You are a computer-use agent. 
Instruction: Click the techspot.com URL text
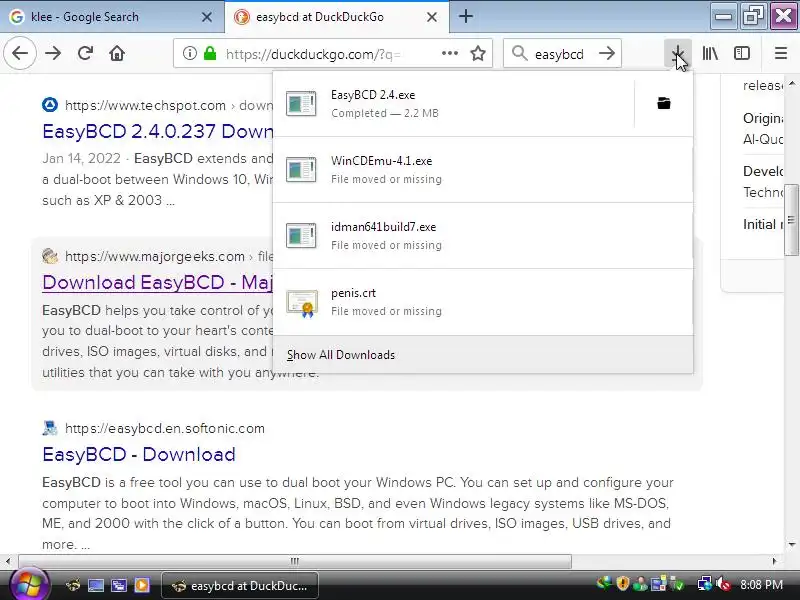click(145, 105)
